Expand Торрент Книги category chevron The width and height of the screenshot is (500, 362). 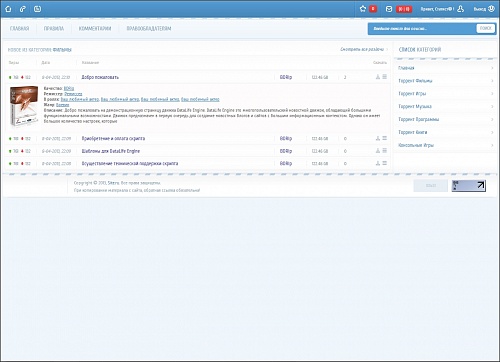(x=492, y=132)
